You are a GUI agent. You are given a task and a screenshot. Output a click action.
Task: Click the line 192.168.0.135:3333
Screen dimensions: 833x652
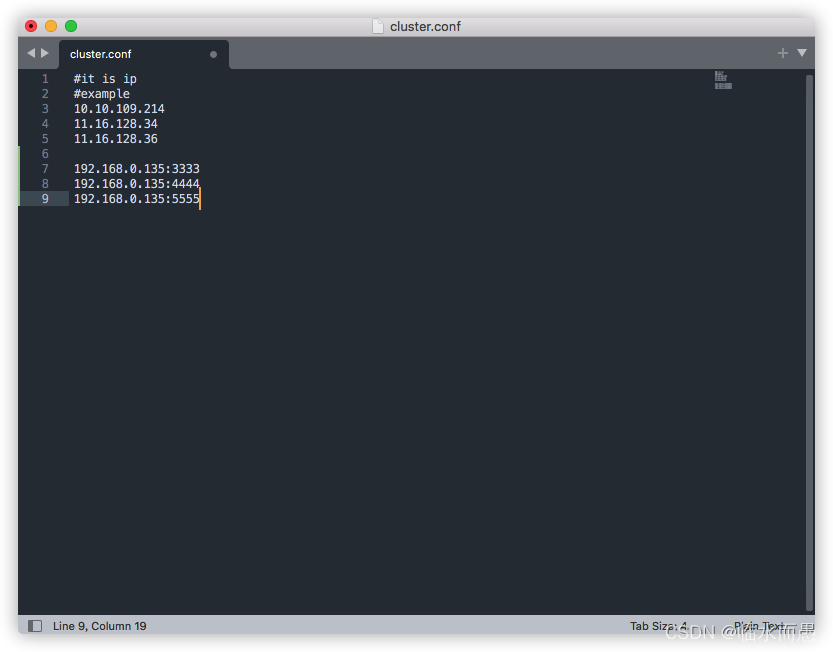coord(137,168)
